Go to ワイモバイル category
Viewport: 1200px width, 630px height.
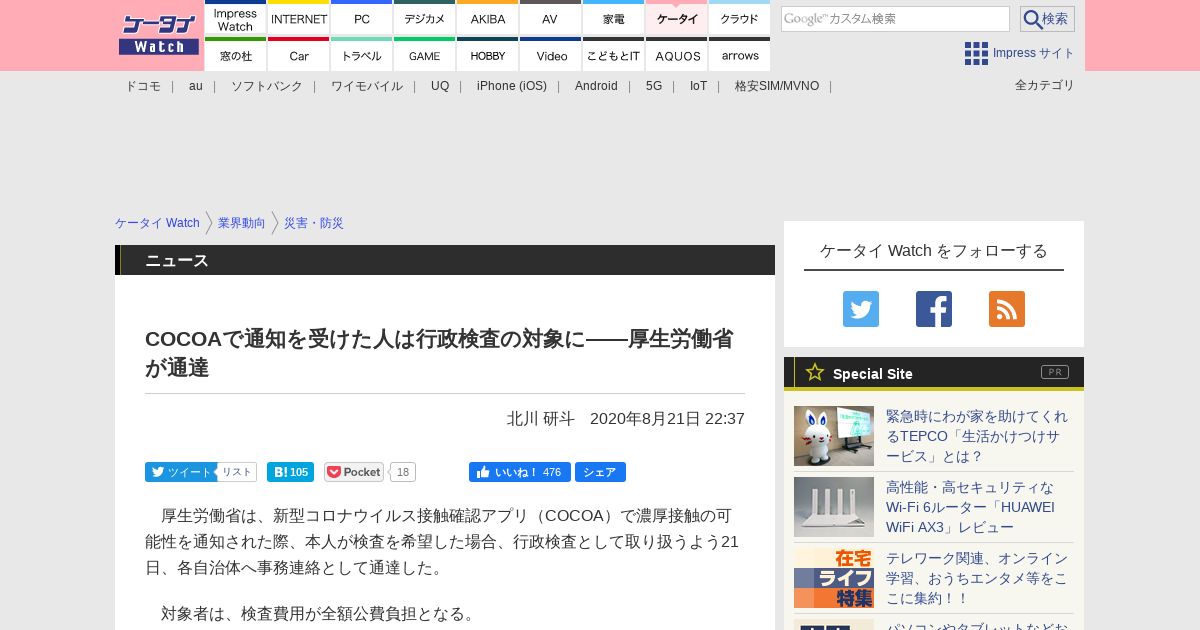367,86
